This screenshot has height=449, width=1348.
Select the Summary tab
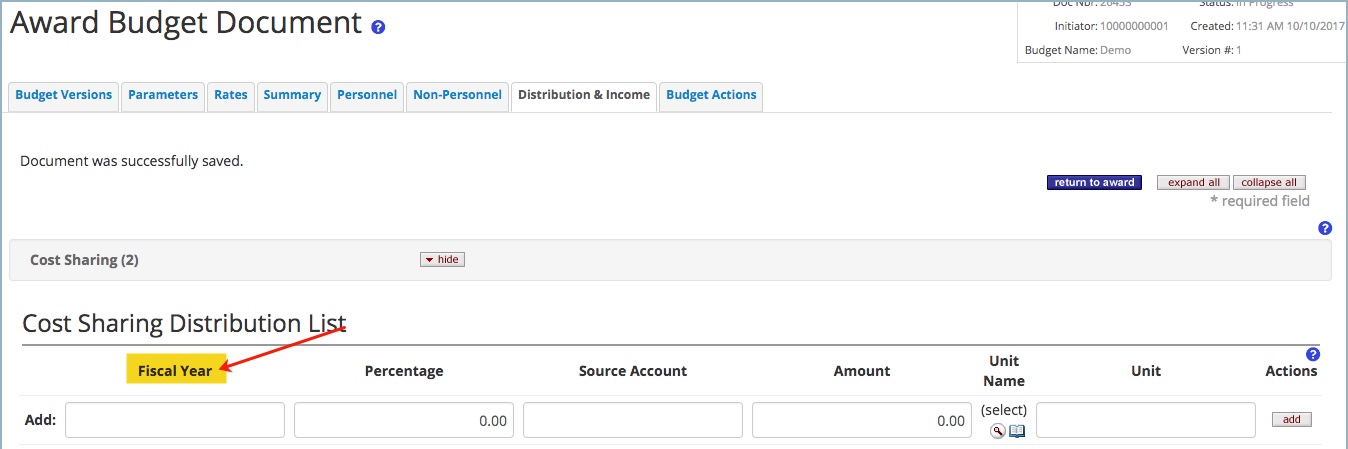(x=292, y=95)
